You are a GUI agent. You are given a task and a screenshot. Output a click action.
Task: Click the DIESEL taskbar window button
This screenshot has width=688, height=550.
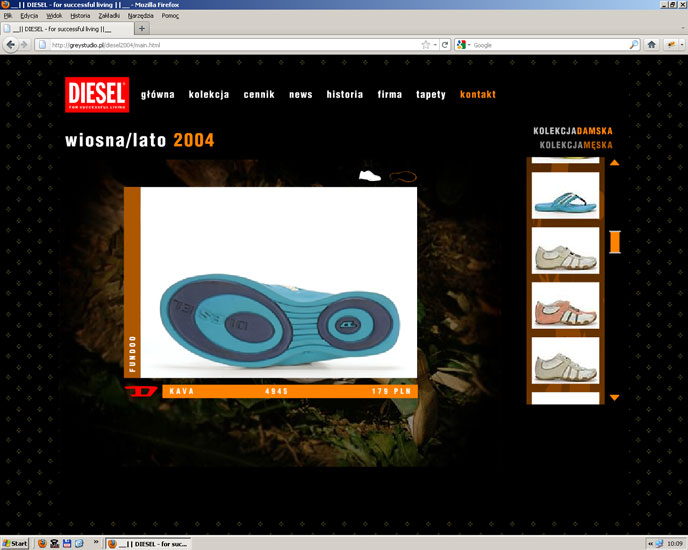click(x=148, y=543)
